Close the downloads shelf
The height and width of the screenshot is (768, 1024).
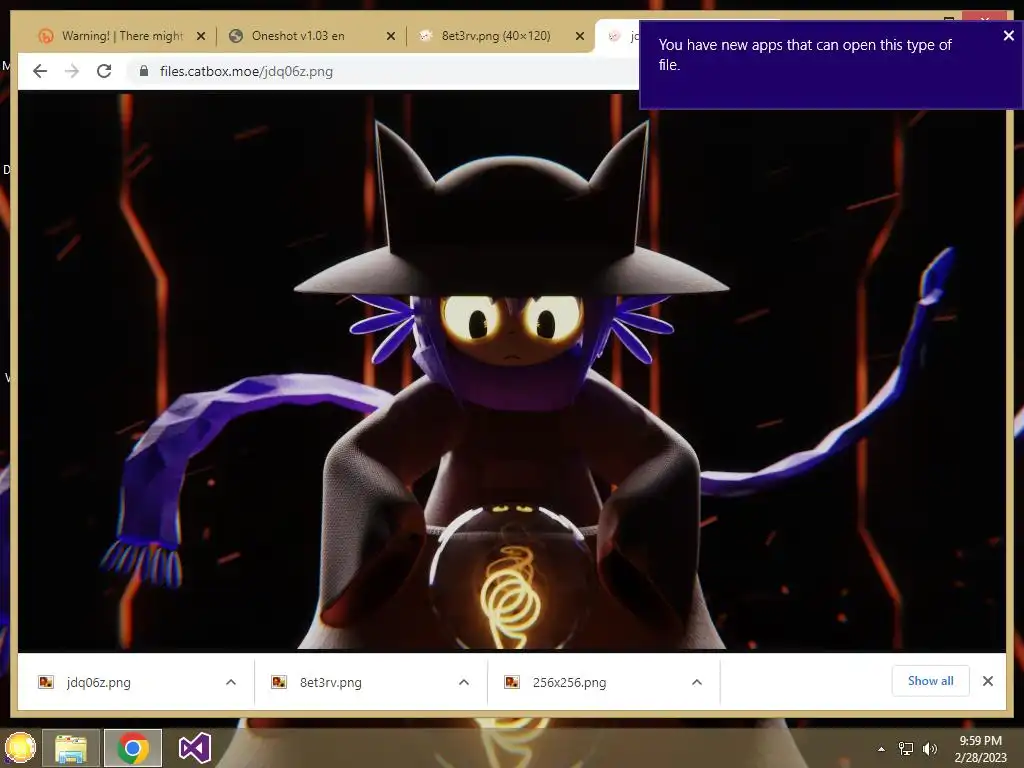[x=988, y=681]
